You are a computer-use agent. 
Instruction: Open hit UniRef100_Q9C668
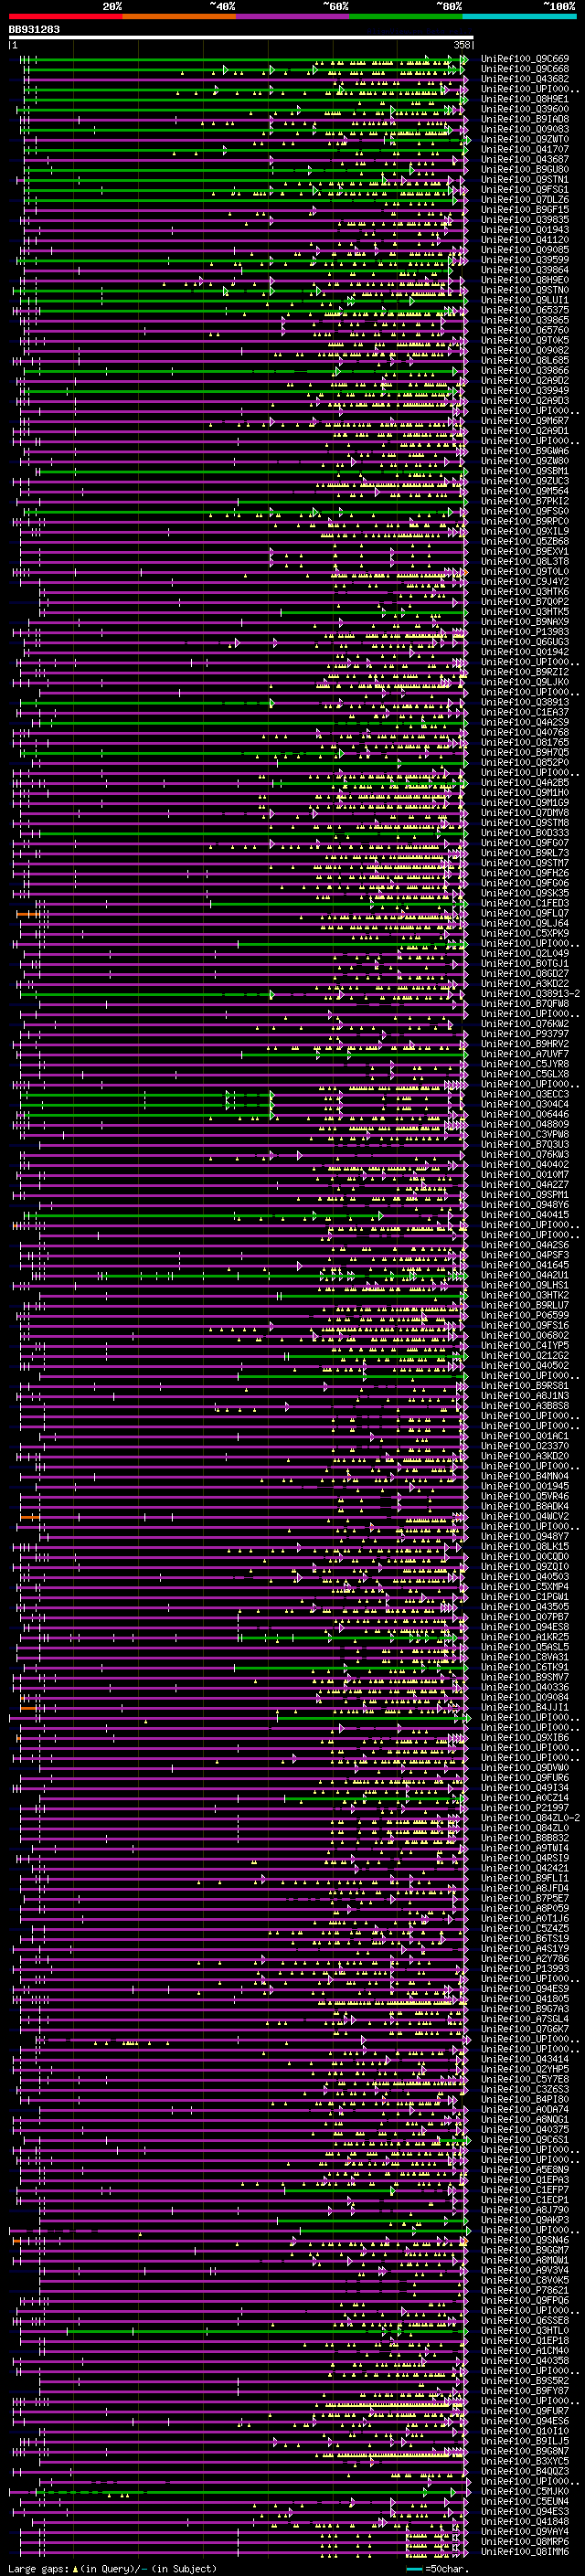click(x=525, y=69)
